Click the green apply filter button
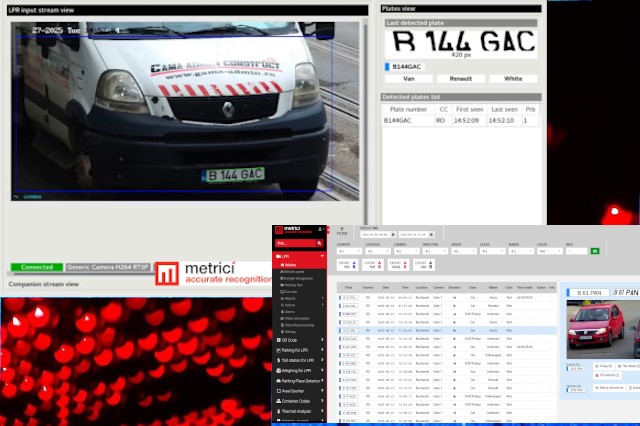The image size is (640, 426). [595, 251]
